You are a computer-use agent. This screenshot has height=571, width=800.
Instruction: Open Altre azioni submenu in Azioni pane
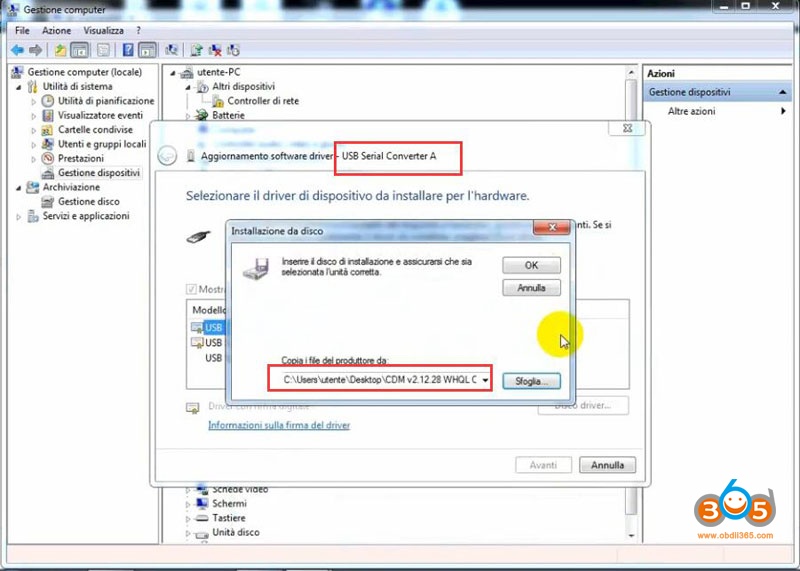[x=691, y=111]
